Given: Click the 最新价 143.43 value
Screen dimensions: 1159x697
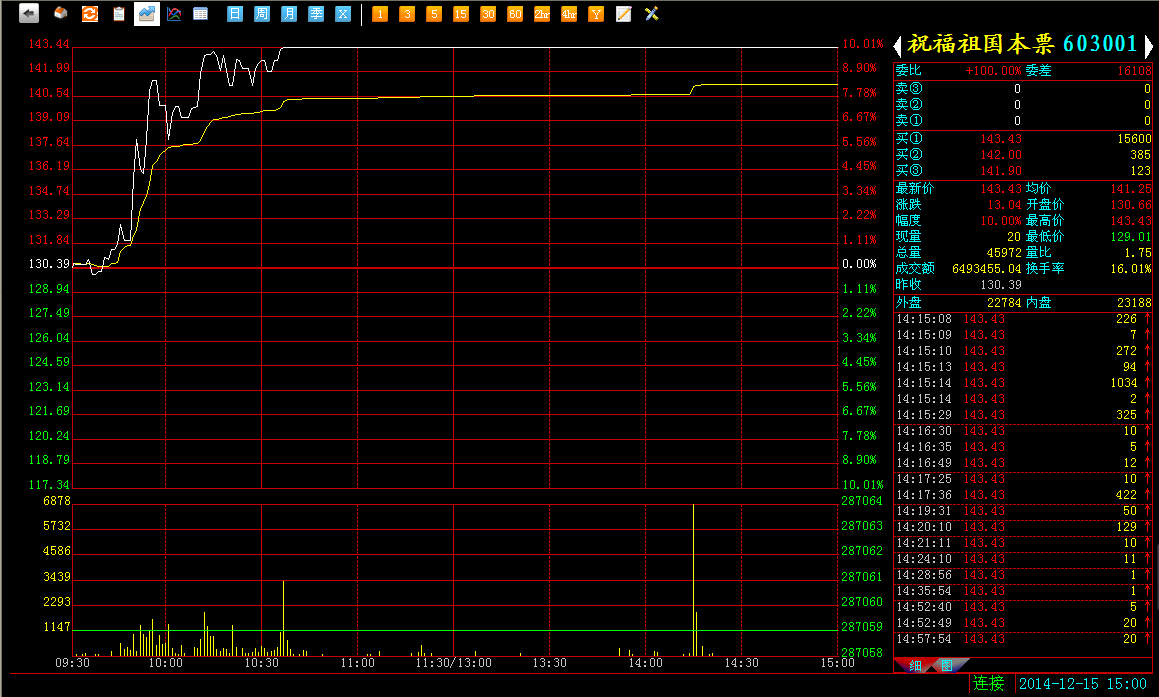Looking at the screenshot, I should coord(1001,189).
